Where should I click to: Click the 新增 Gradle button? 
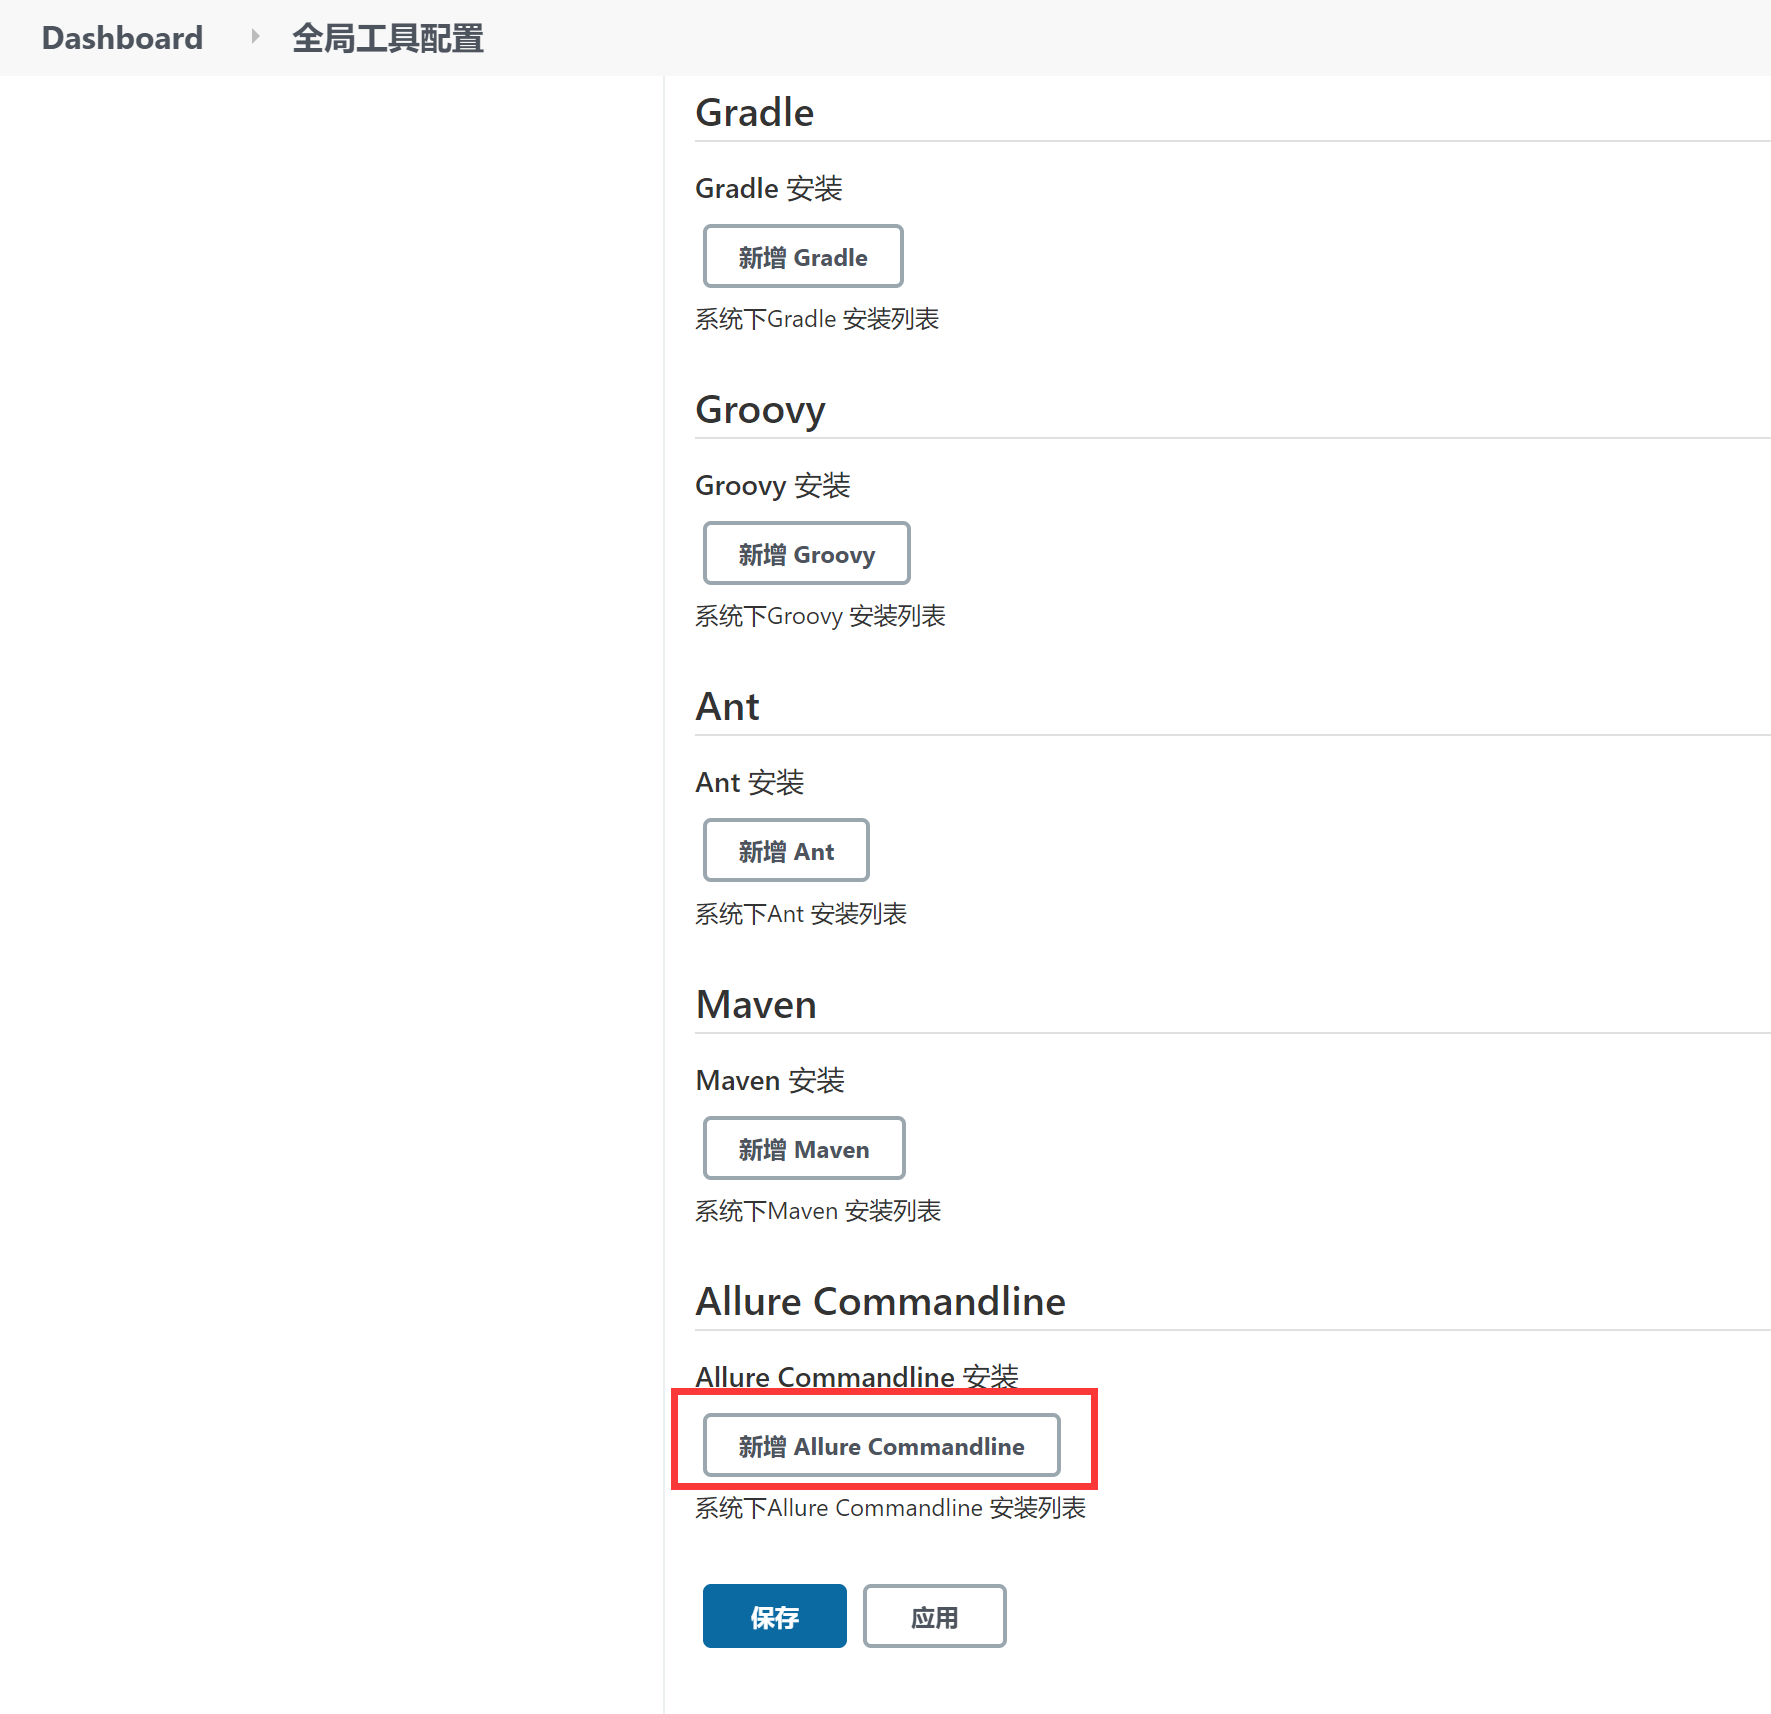(x=802, y=257)
